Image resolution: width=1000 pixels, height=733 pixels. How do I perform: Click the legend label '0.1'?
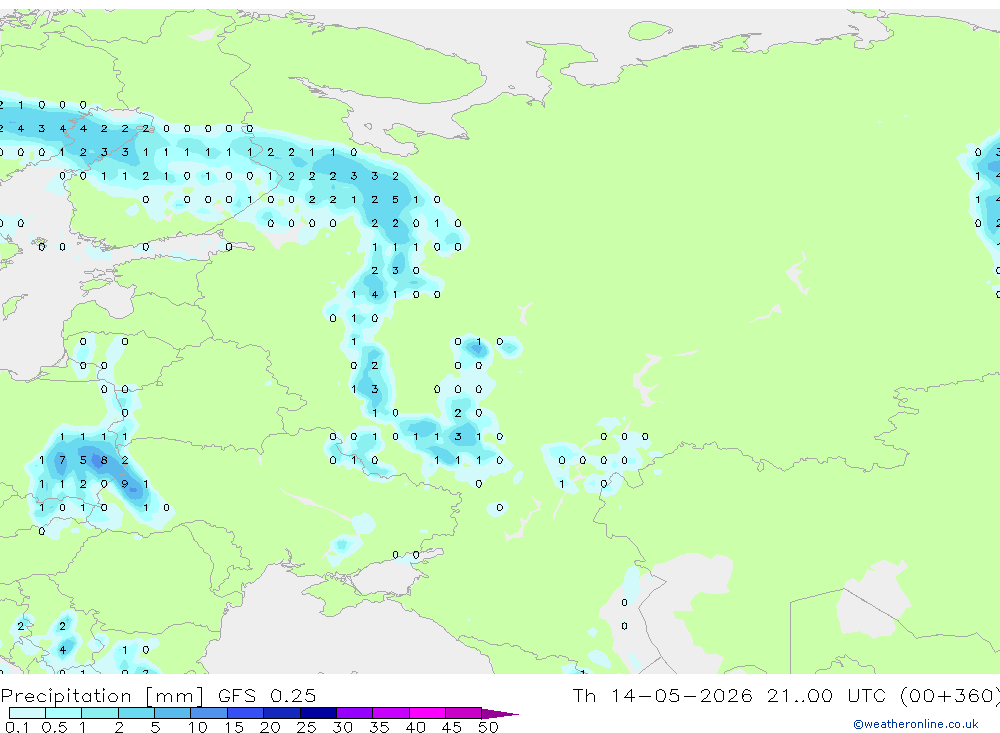(17, 727)
